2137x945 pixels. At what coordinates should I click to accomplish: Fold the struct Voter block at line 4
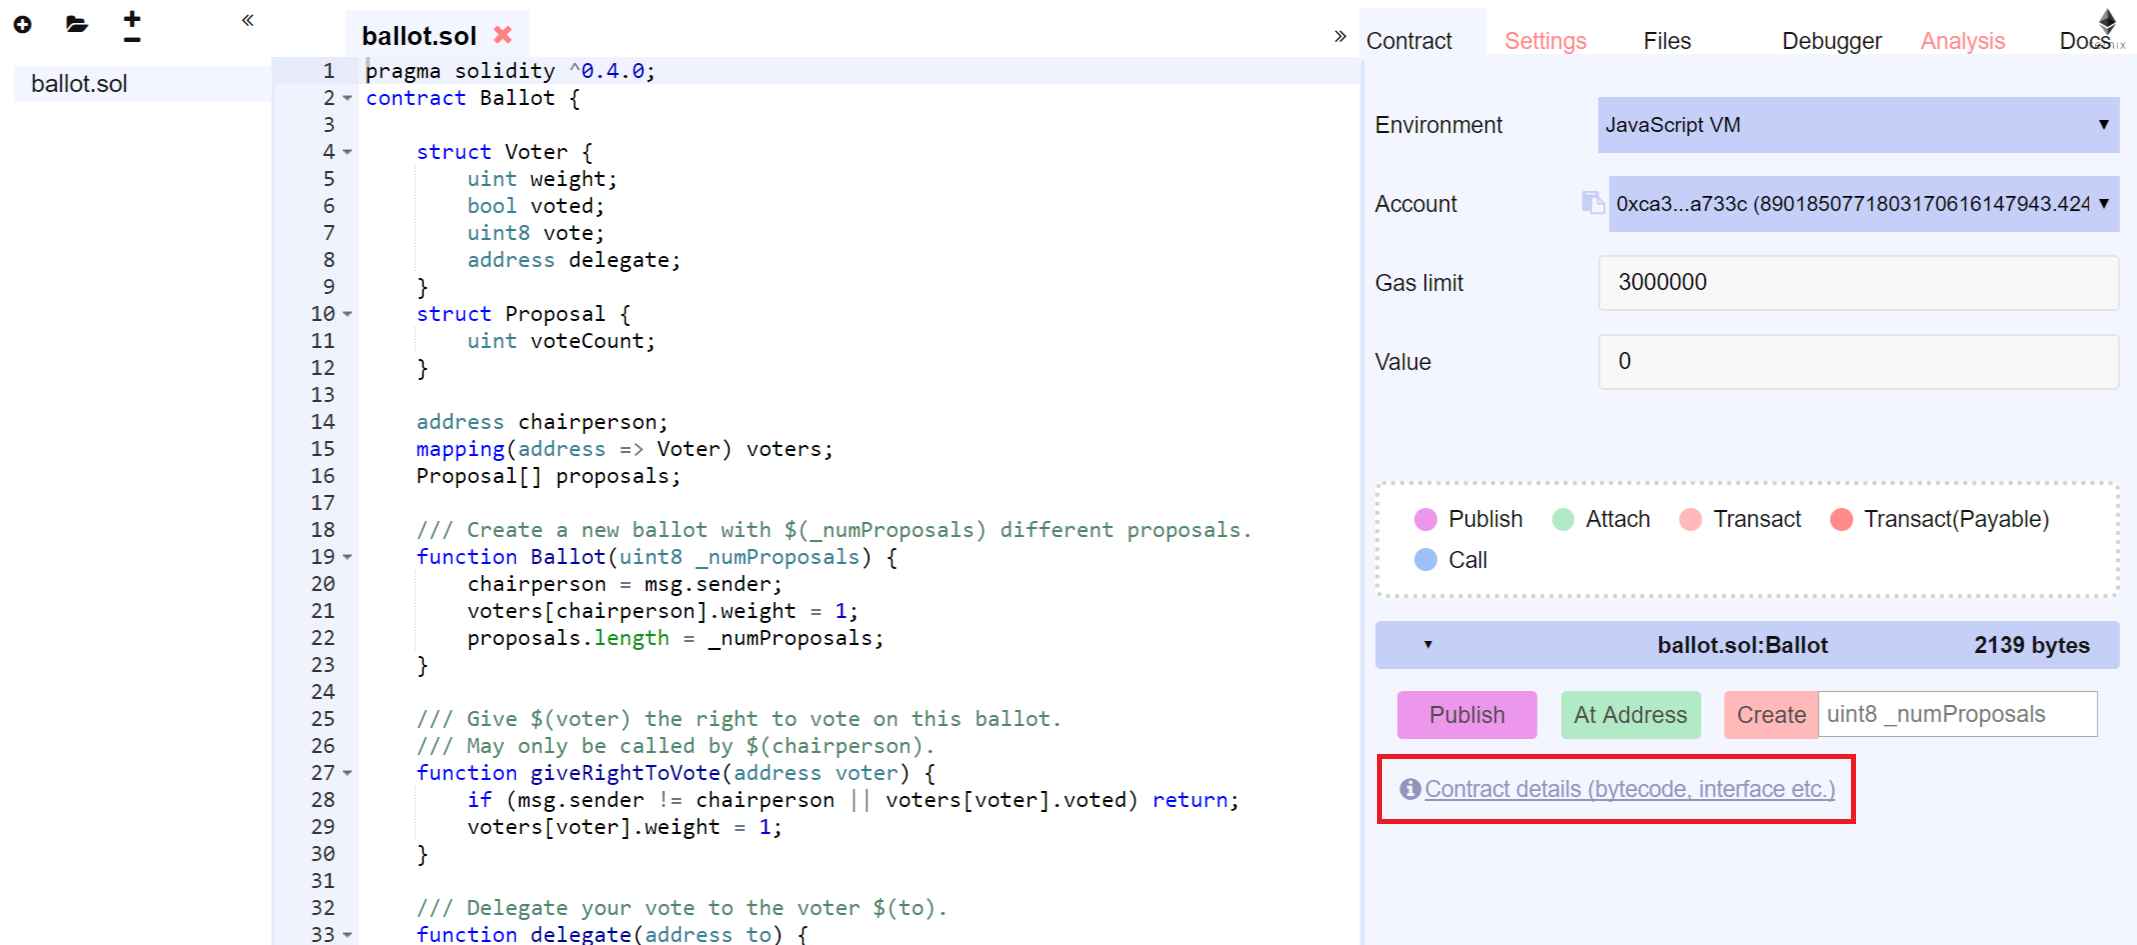(x=348, y=152)
